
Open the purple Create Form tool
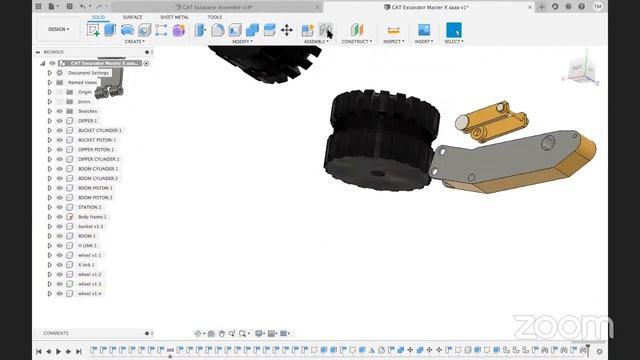click(x=179, y=30)
